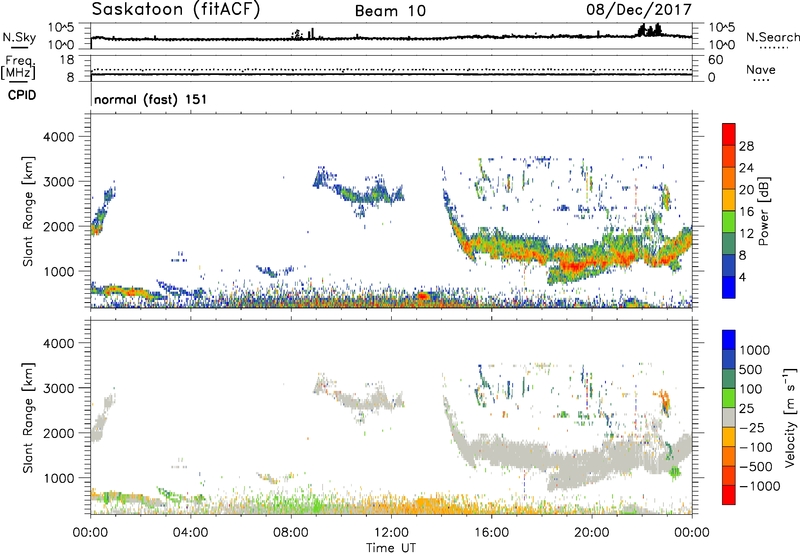
Task: Click the 04:00 time axis tick label
Action: (x=191, y=533)
